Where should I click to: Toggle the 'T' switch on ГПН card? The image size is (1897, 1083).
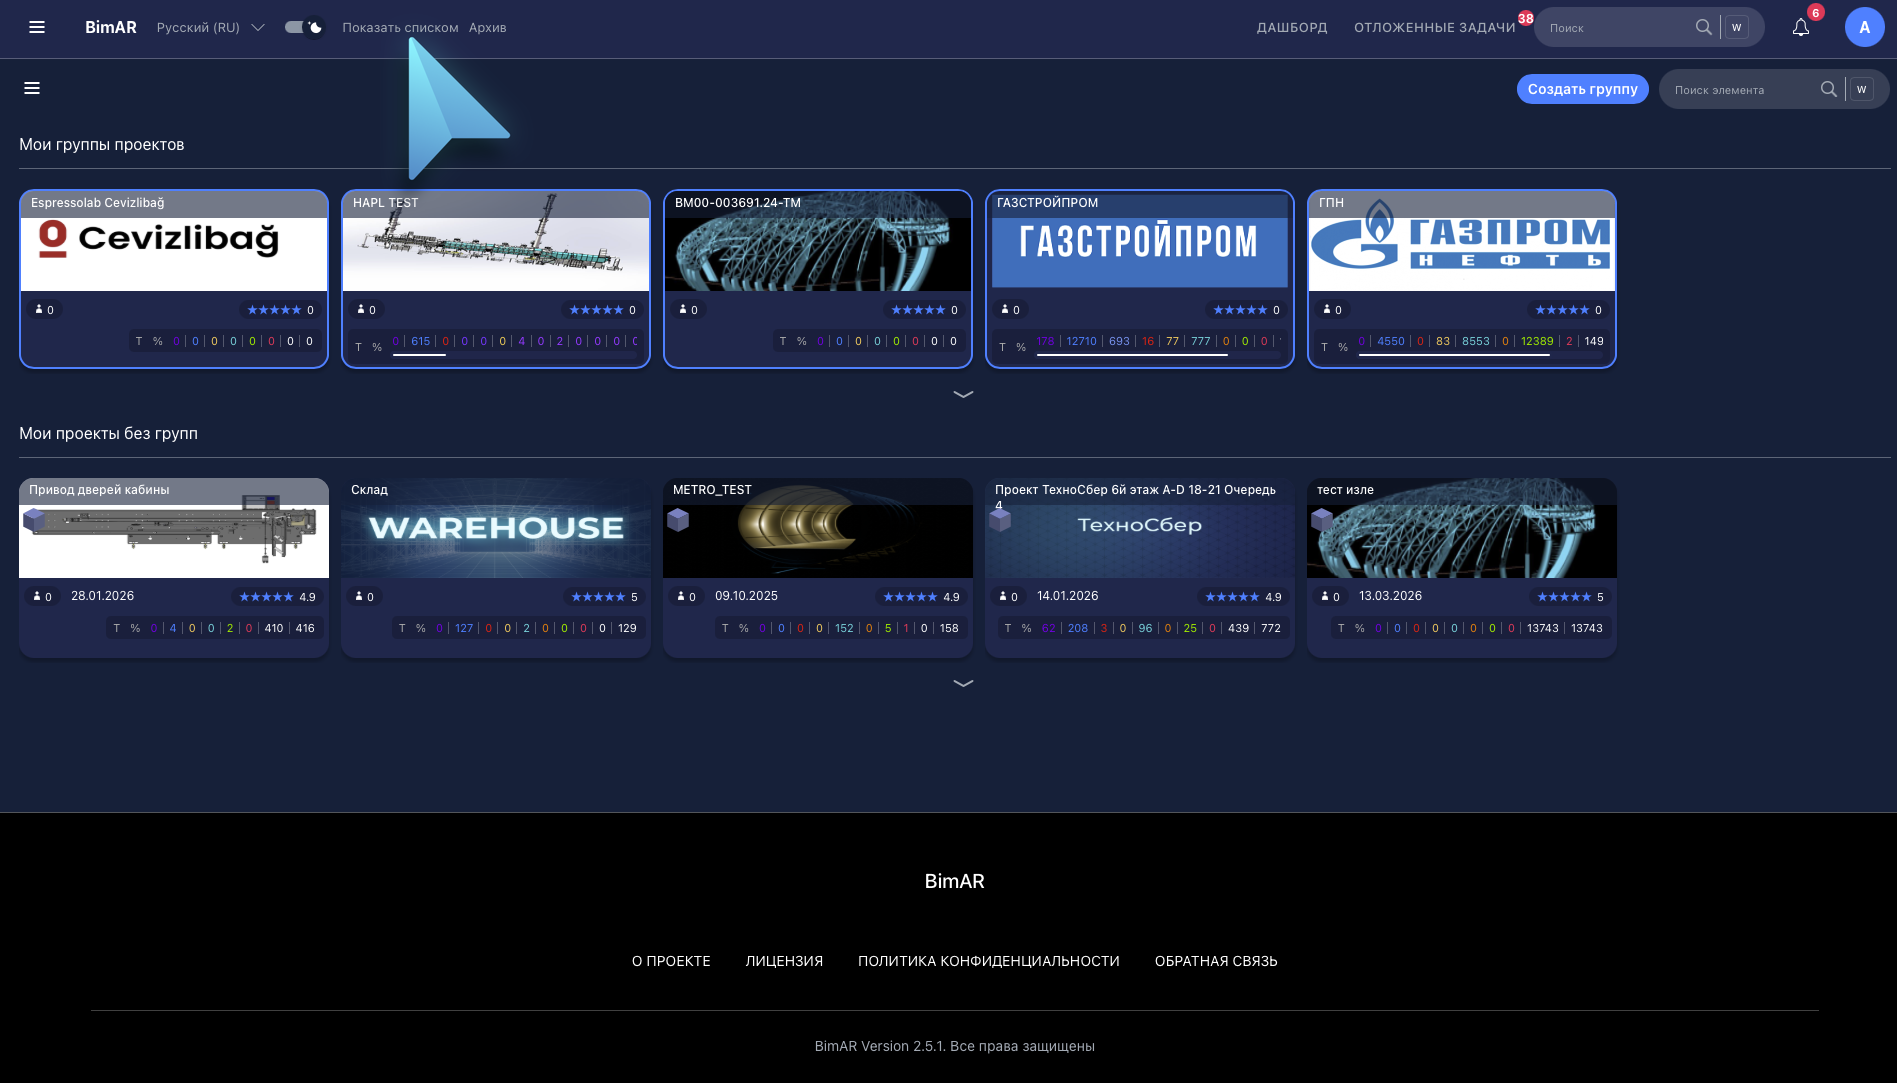[x=1324, y=347]
